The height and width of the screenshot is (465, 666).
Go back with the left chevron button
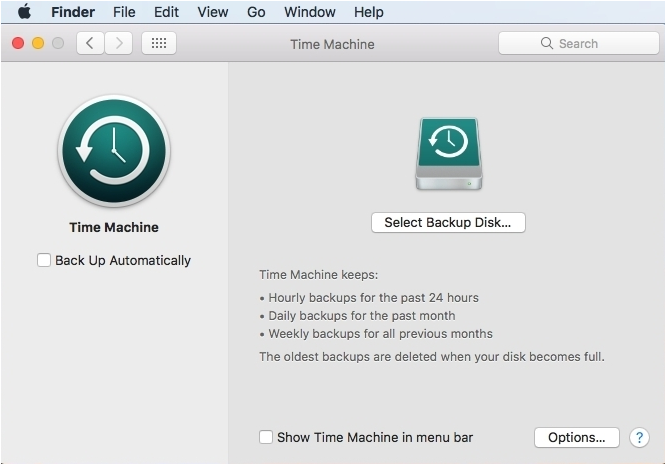click(90, 43)
